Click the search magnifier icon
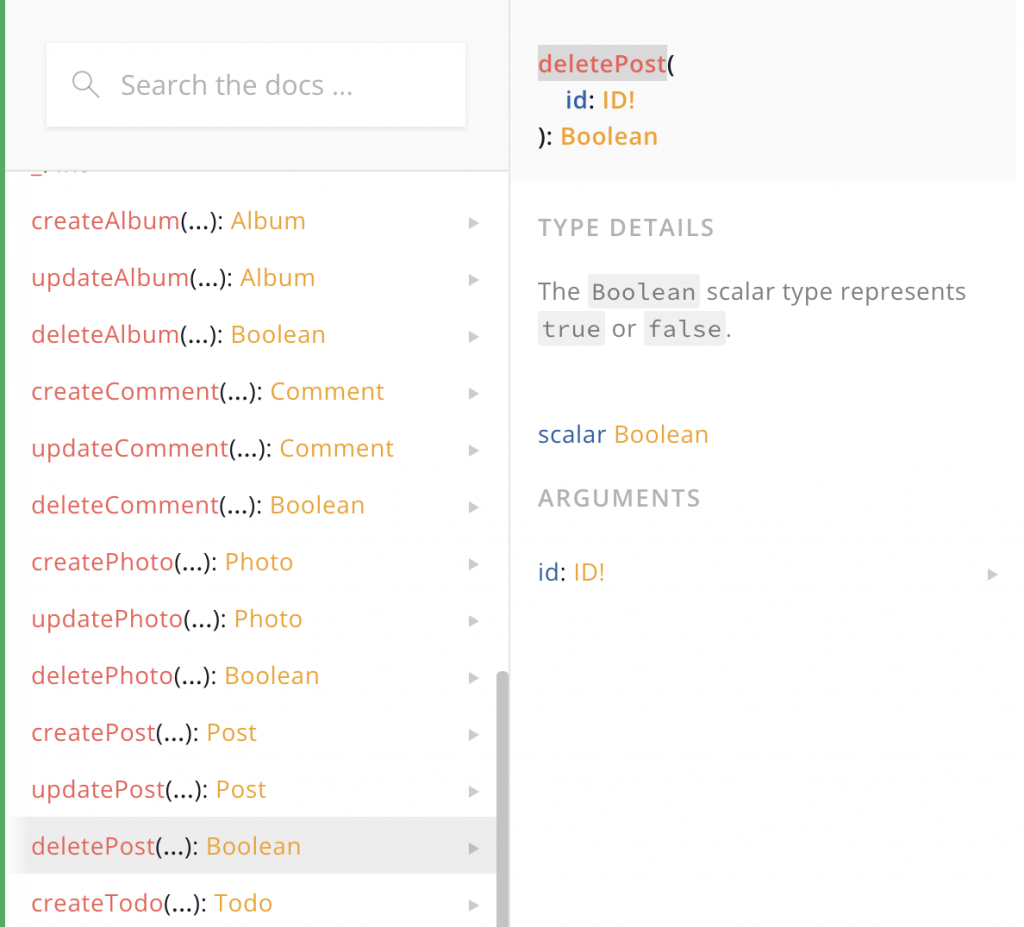 86,85
